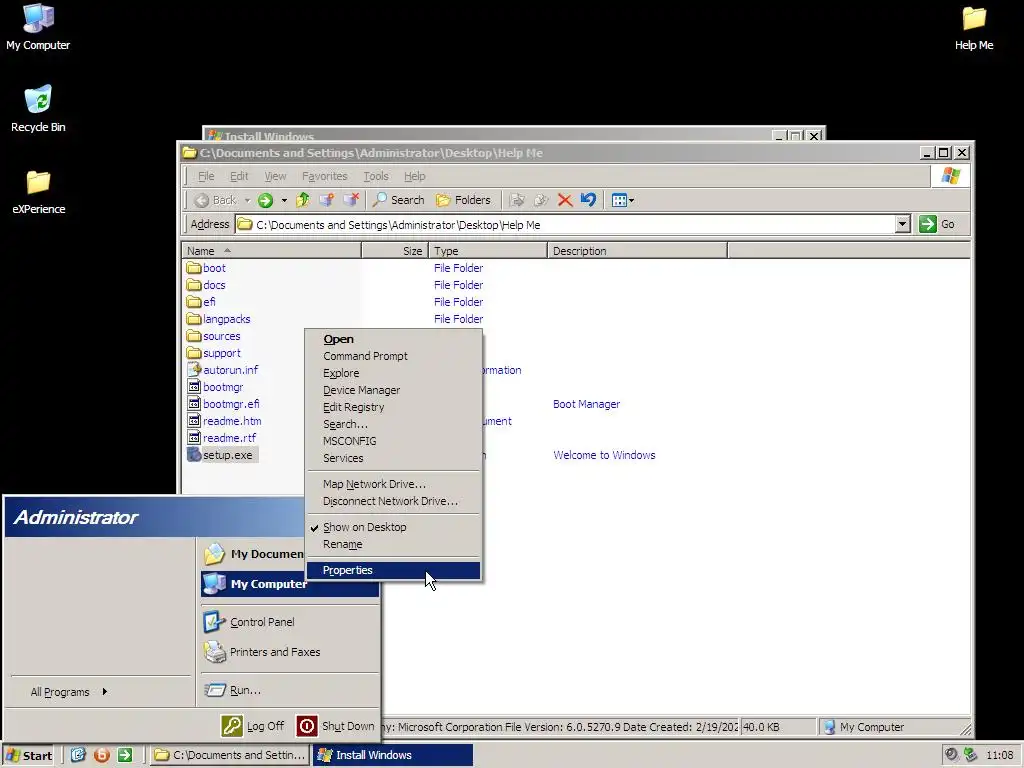This screenshot has width=1024, height=768.
Task: Toggle the Folders pane button
Action: 463,200
